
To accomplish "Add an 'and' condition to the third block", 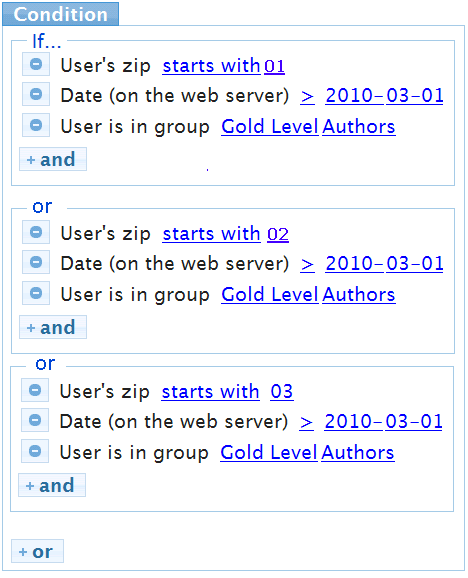I will (x=52, y=485).
